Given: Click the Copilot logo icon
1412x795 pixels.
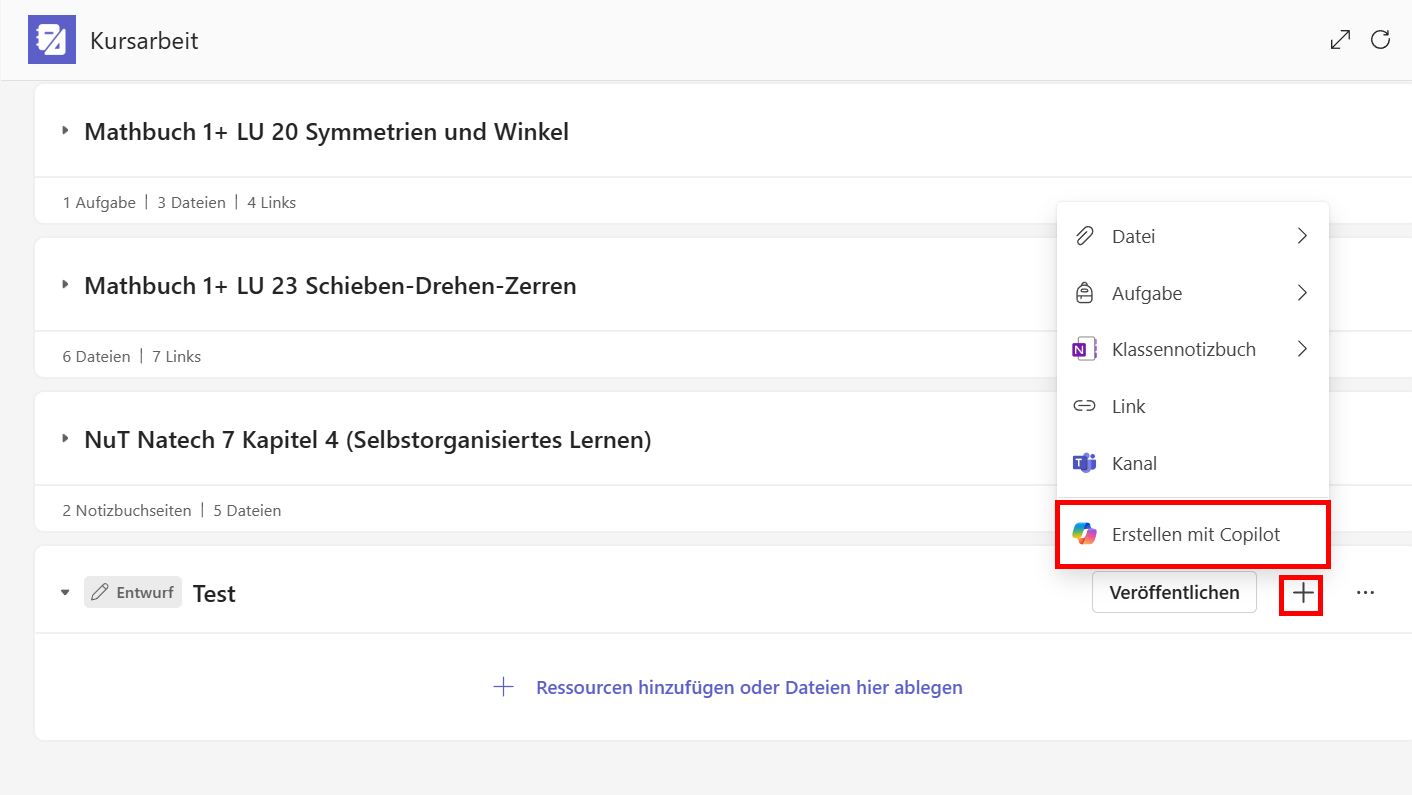Looking at the screenshot, I should point(1084,534).
